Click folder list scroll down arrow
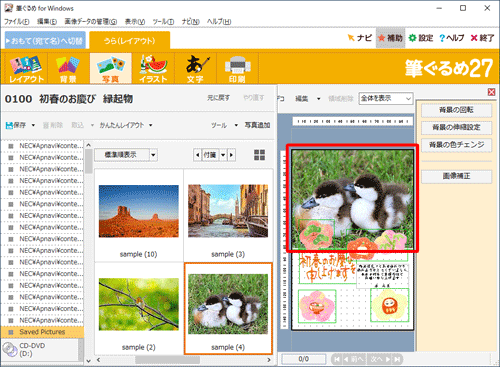Image resolution: width=500 pixels, height=367 pixels. click(x=88, y=361)
